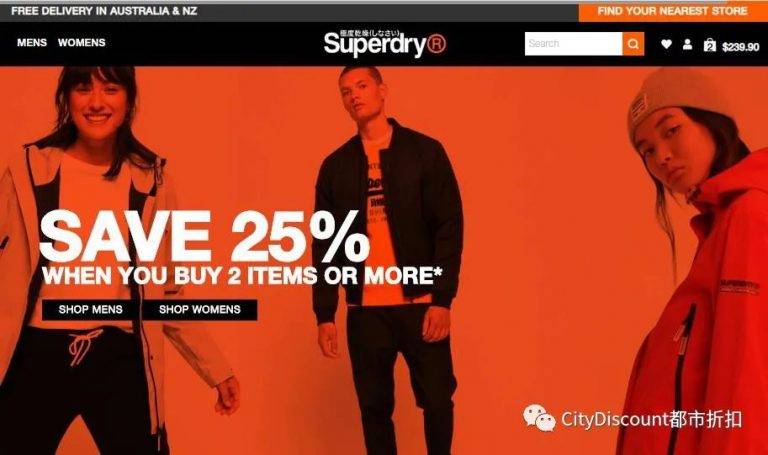Click the WeChat logo watermark

click(539, 418)
